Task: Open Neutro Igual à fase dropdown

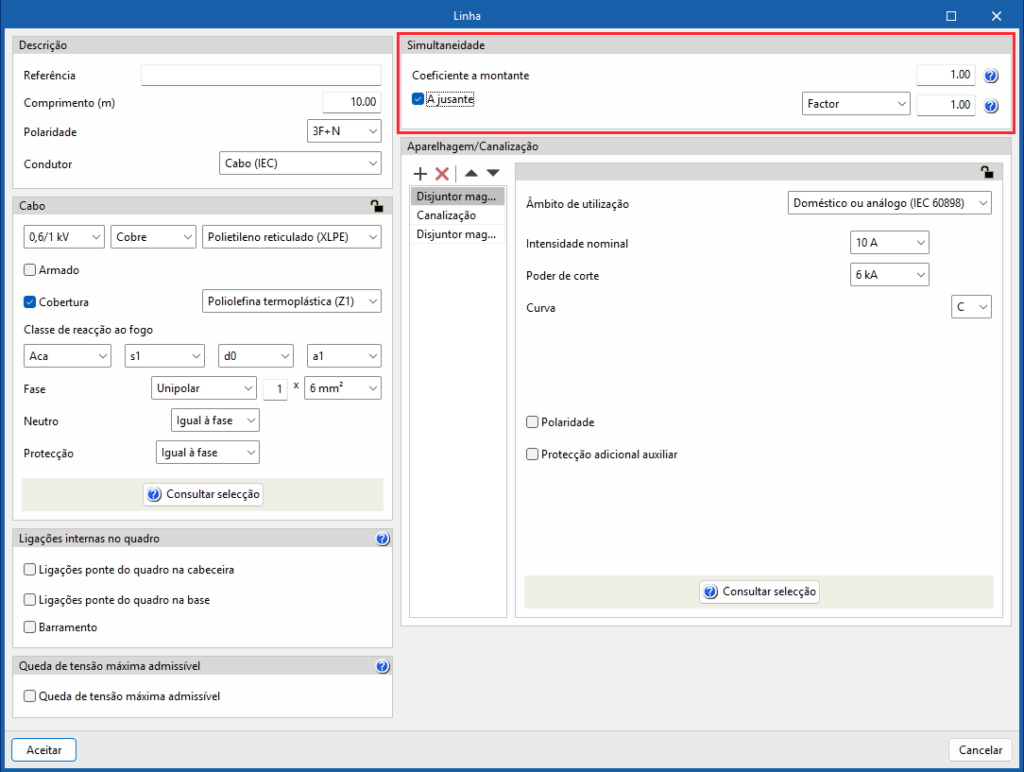Action: pyautogui.click(x=215, y=420)
